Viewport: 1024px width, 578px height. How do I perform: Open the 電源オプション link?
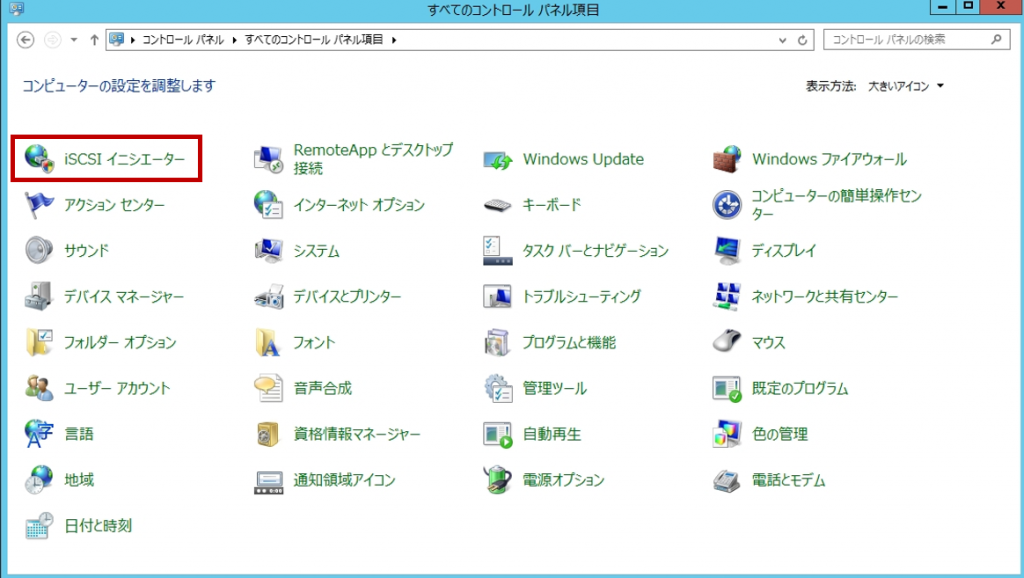tap(564, 480)
